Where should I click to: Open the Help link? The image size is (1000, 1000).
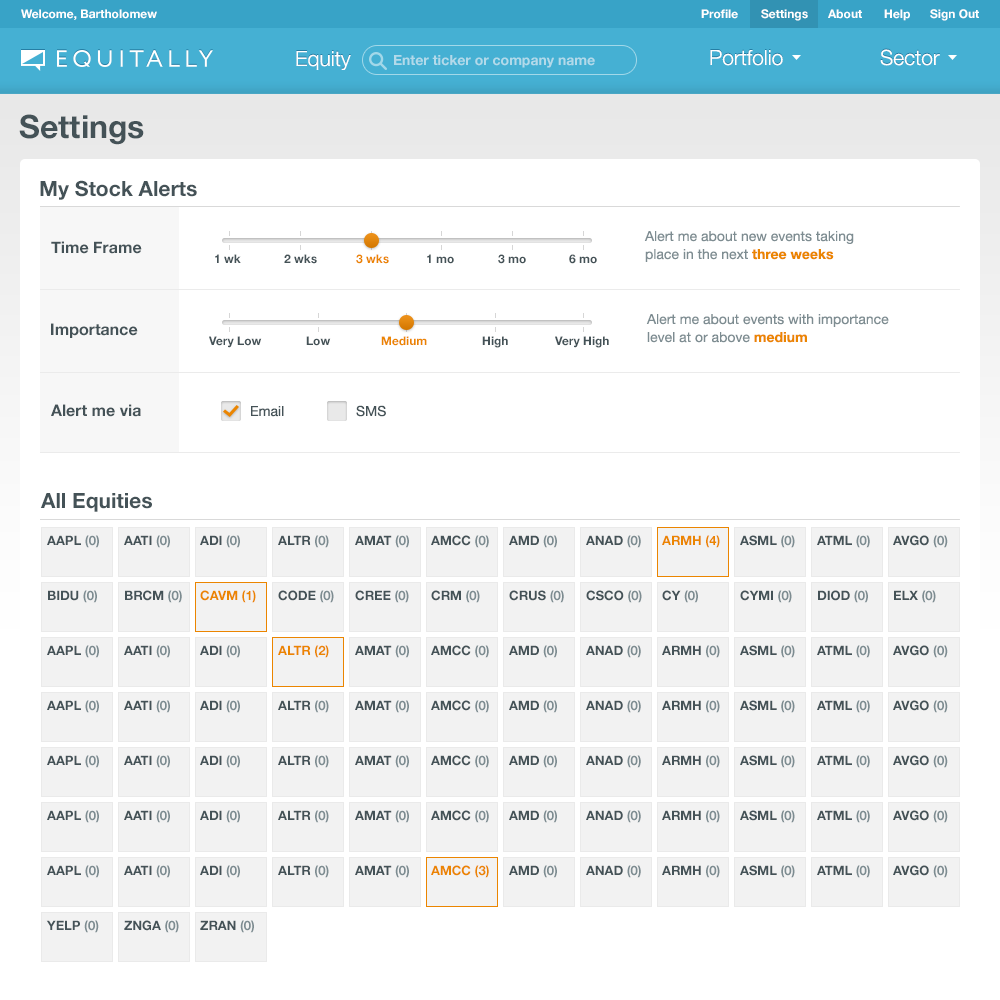pyautogui.click(x=897, y=14)
